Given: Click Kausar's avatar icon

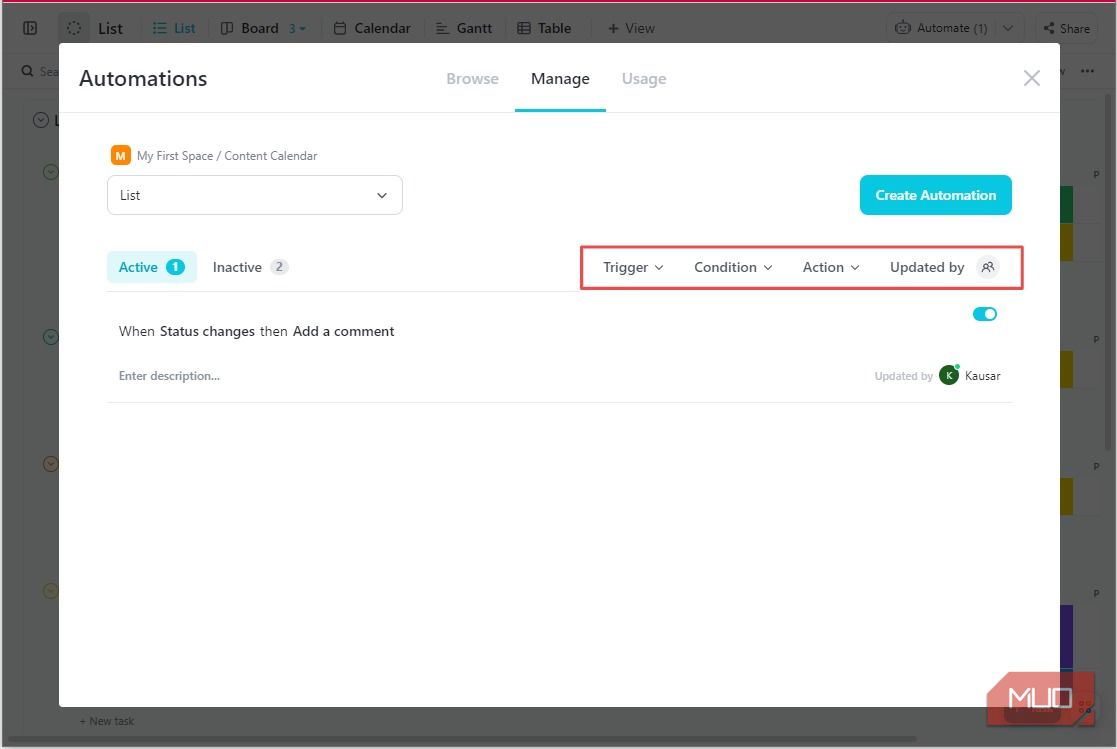Looking at the screenshot, I should 948,375.
